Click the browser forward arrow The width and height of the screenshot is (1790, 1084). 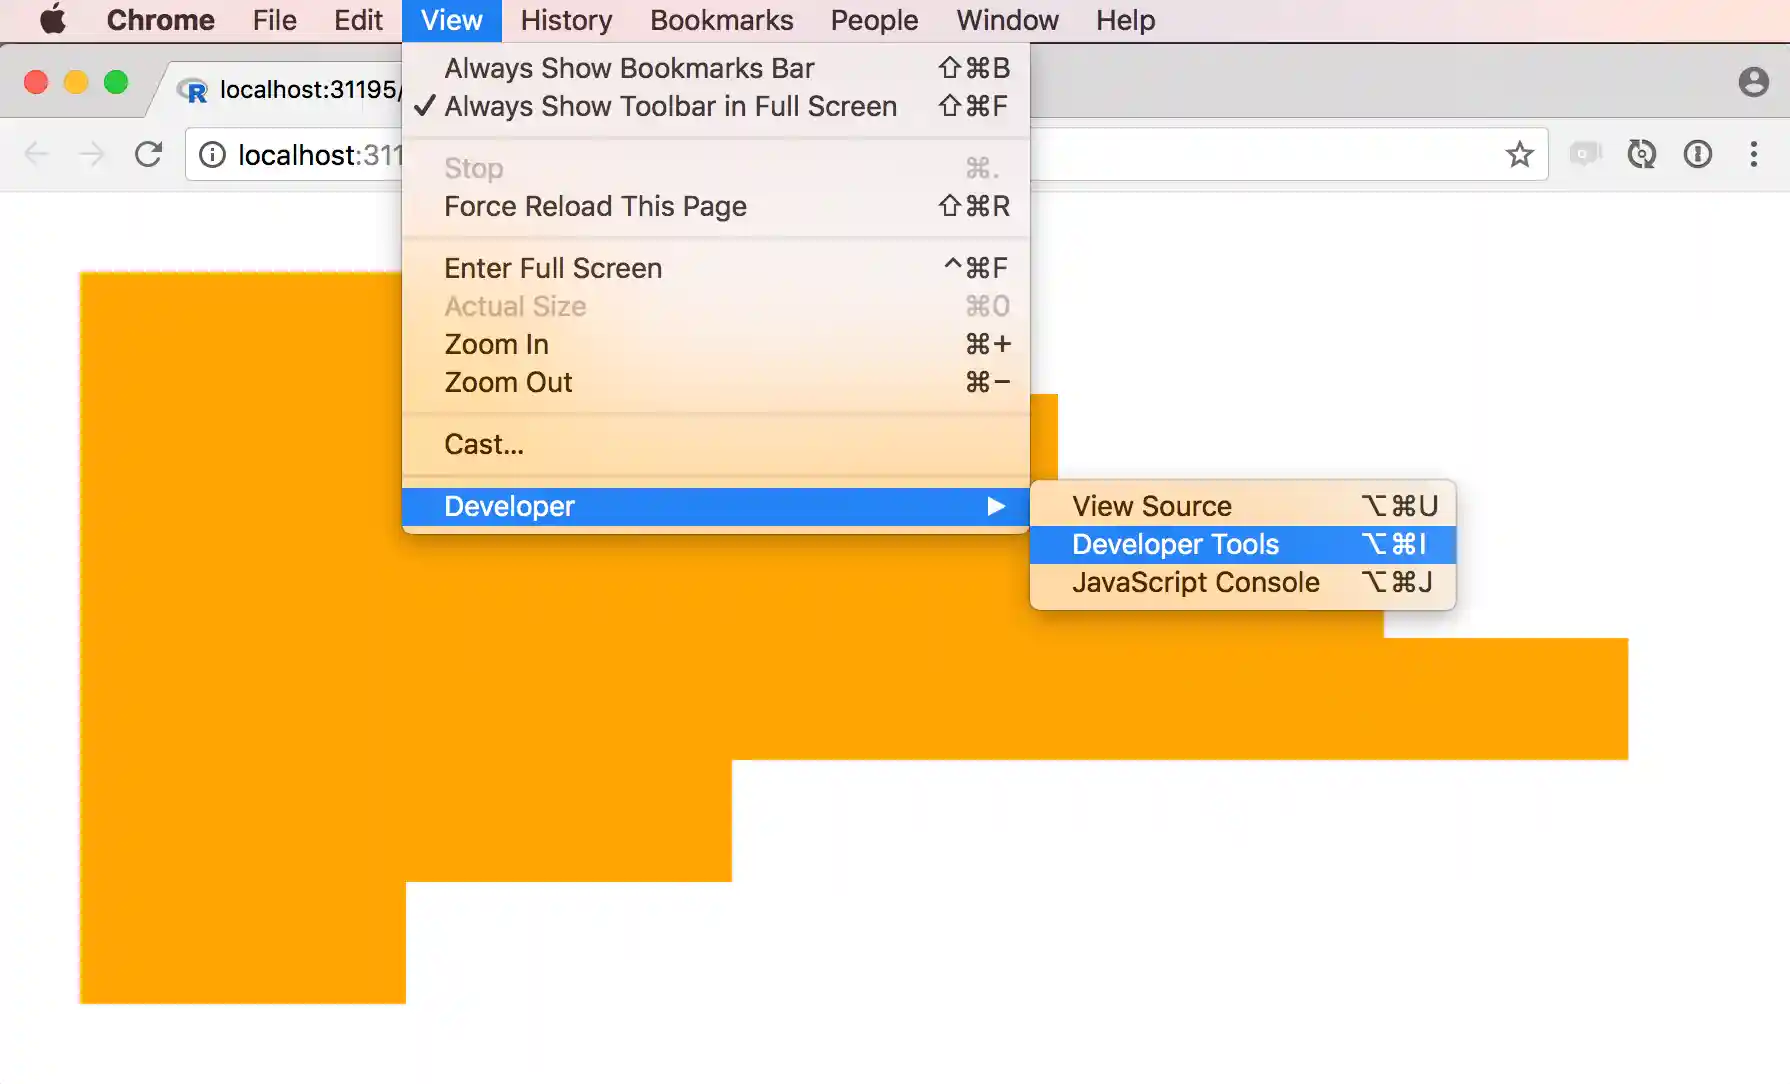(92, 154)
